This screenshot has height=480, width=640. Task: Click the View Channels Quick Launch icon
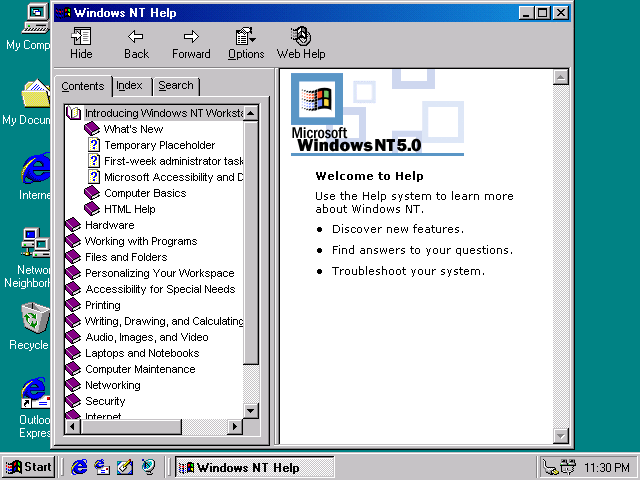pos(148,467)
